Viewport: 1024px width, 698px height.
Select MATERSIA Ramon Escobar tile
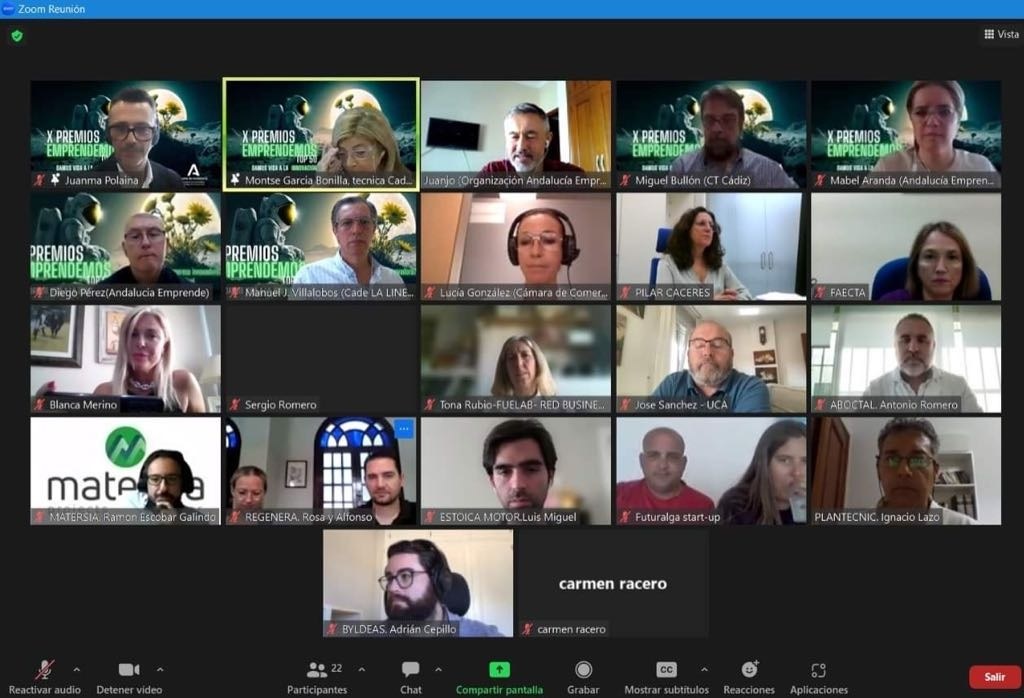point(125,471)
